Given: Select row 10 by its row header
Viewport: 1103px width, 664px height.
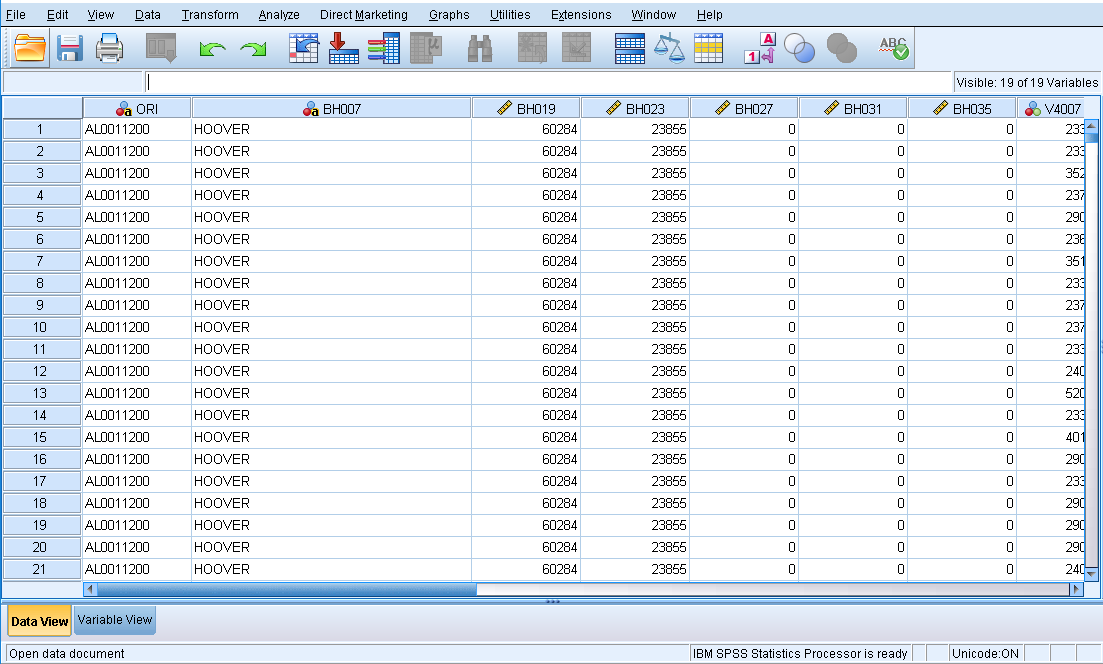Looking at the screenshot, I should point(41,327).
